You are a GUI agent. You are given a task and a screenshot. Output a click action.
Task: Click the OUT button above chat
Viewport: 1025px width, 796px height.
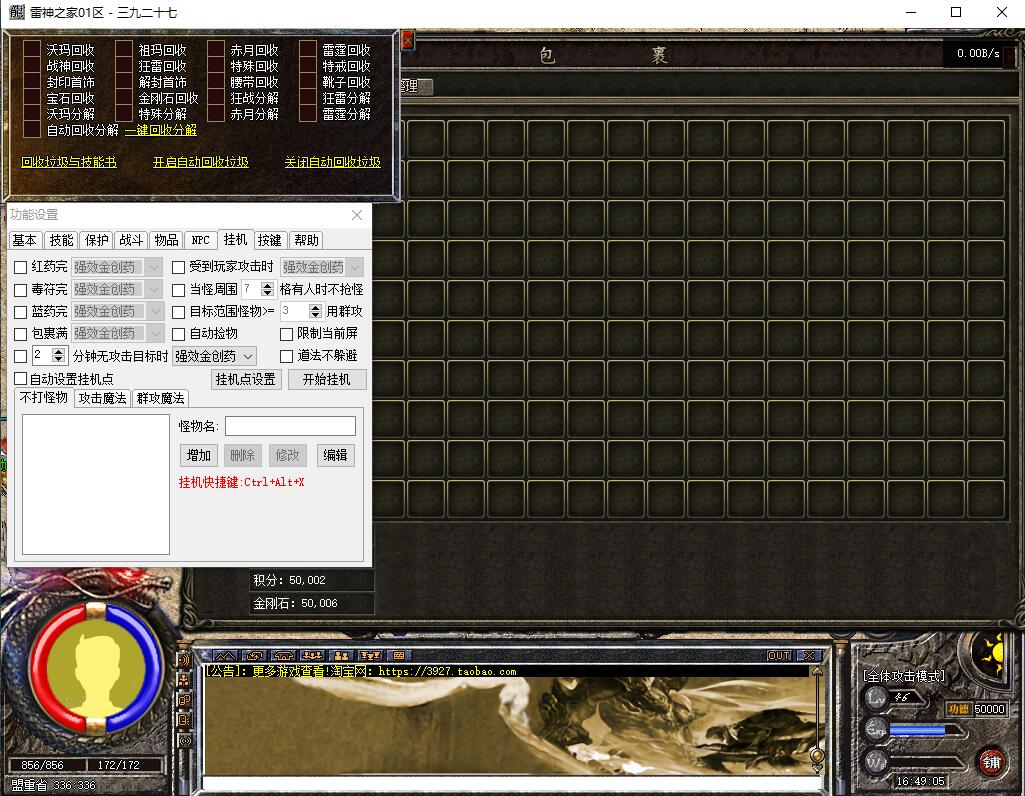point(778,656)
